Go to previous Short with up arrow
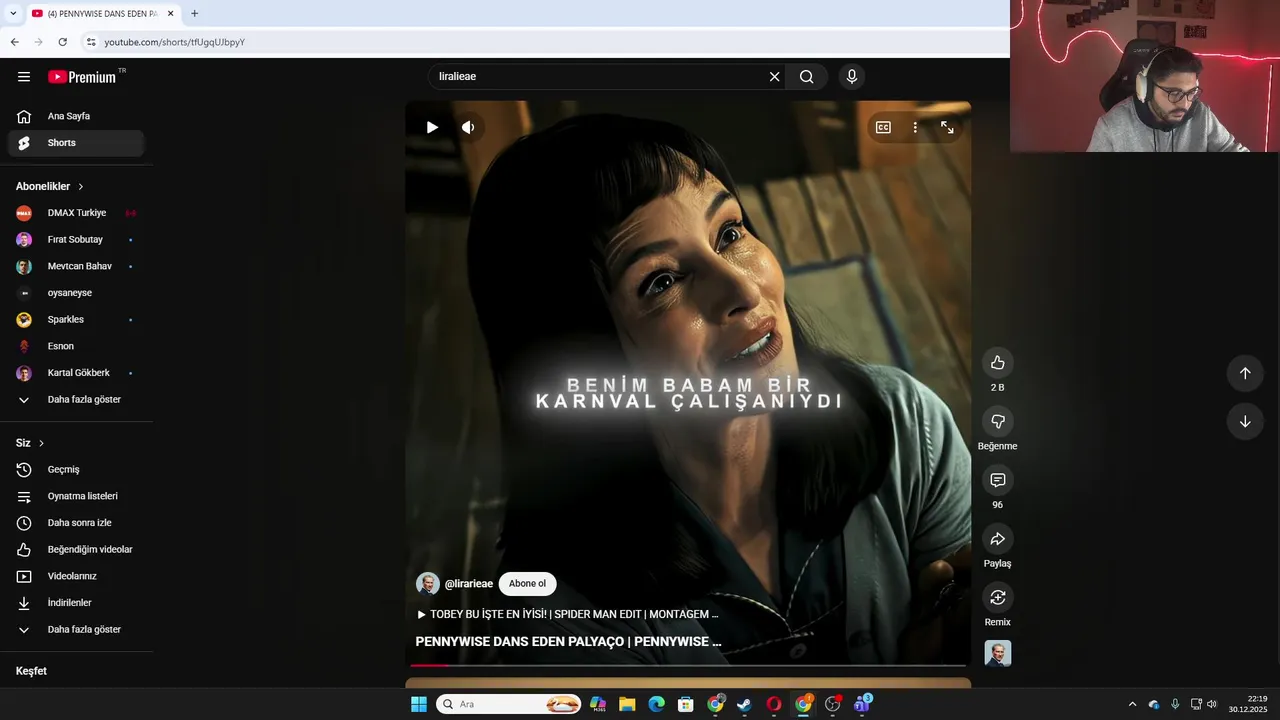This screenshot has height=720, width=1280. pos(1245,373)
